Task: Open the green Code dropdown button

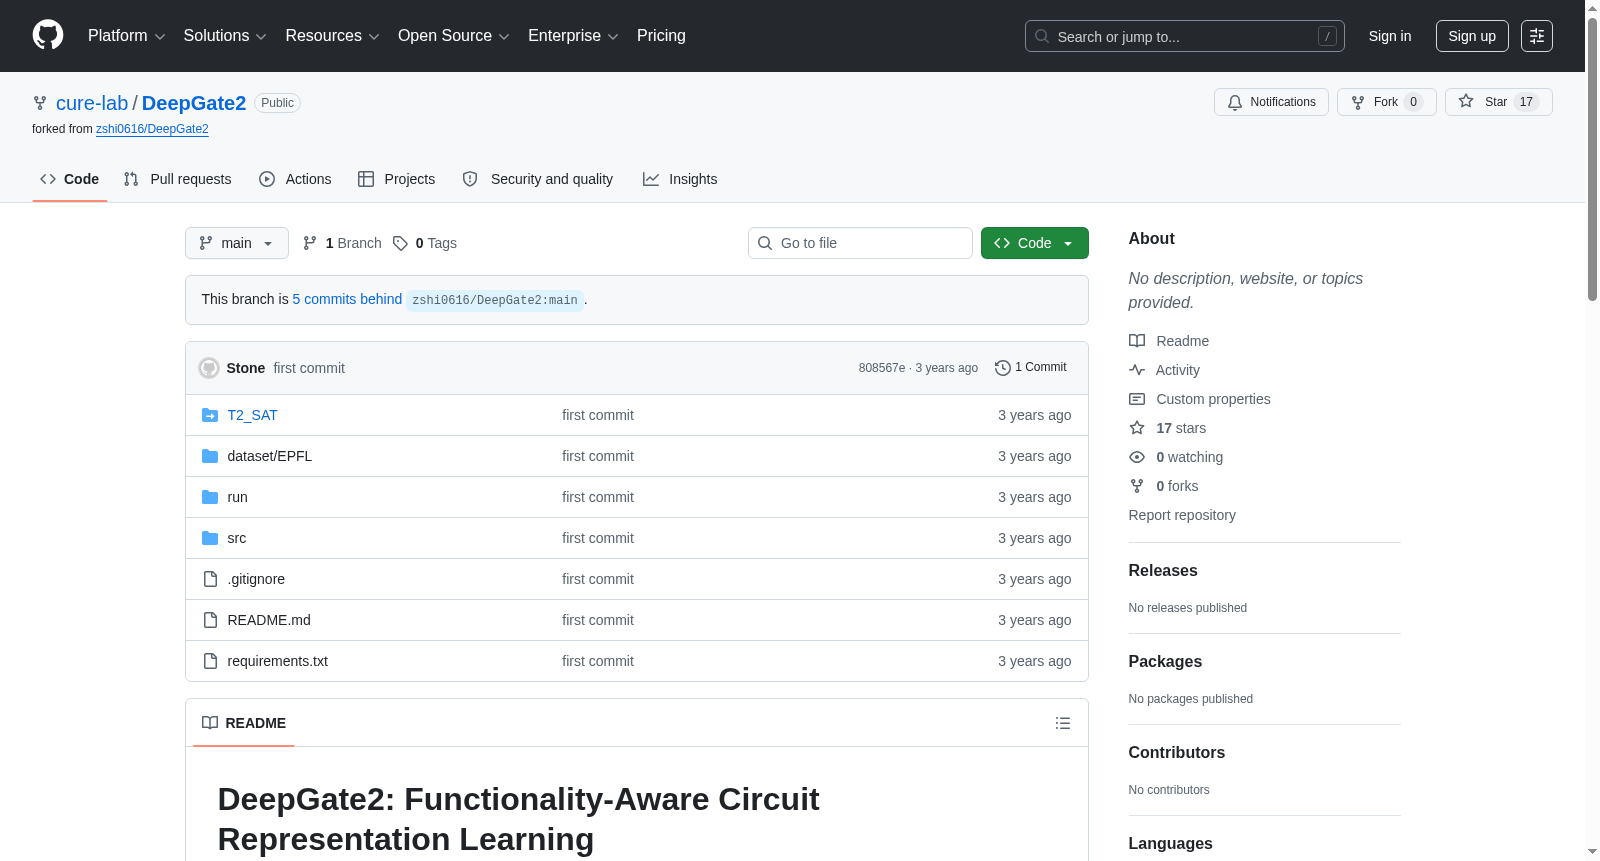Action: pyautogui.click(x=1035, y=243)
